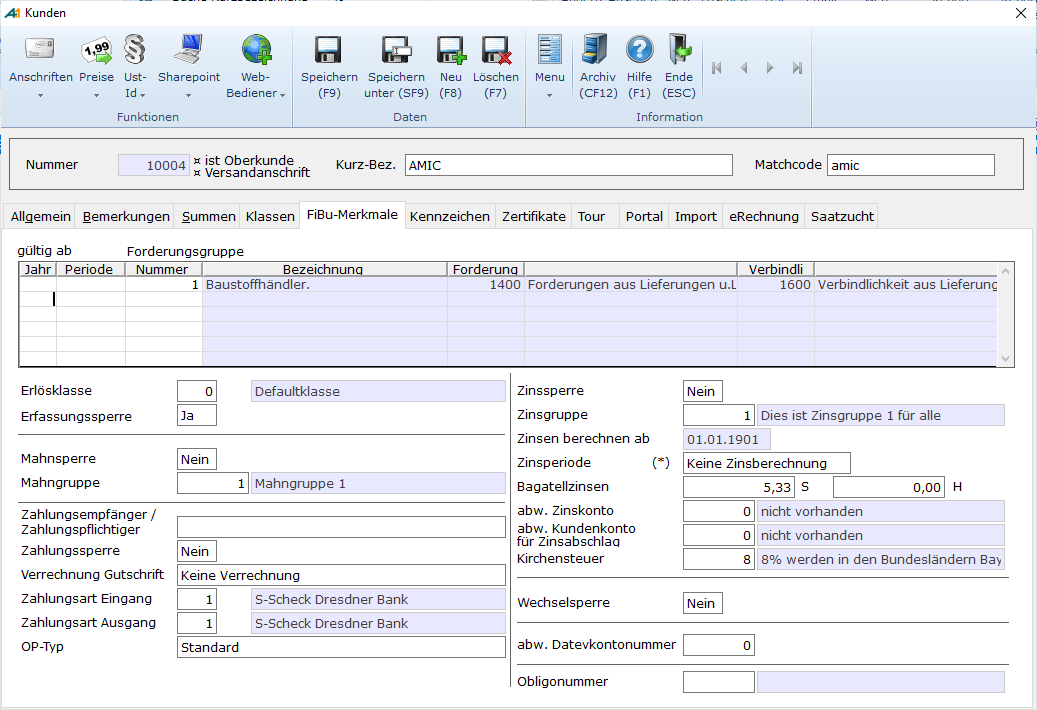Toggle Zinssperre Nein field

tap(702, 391)
